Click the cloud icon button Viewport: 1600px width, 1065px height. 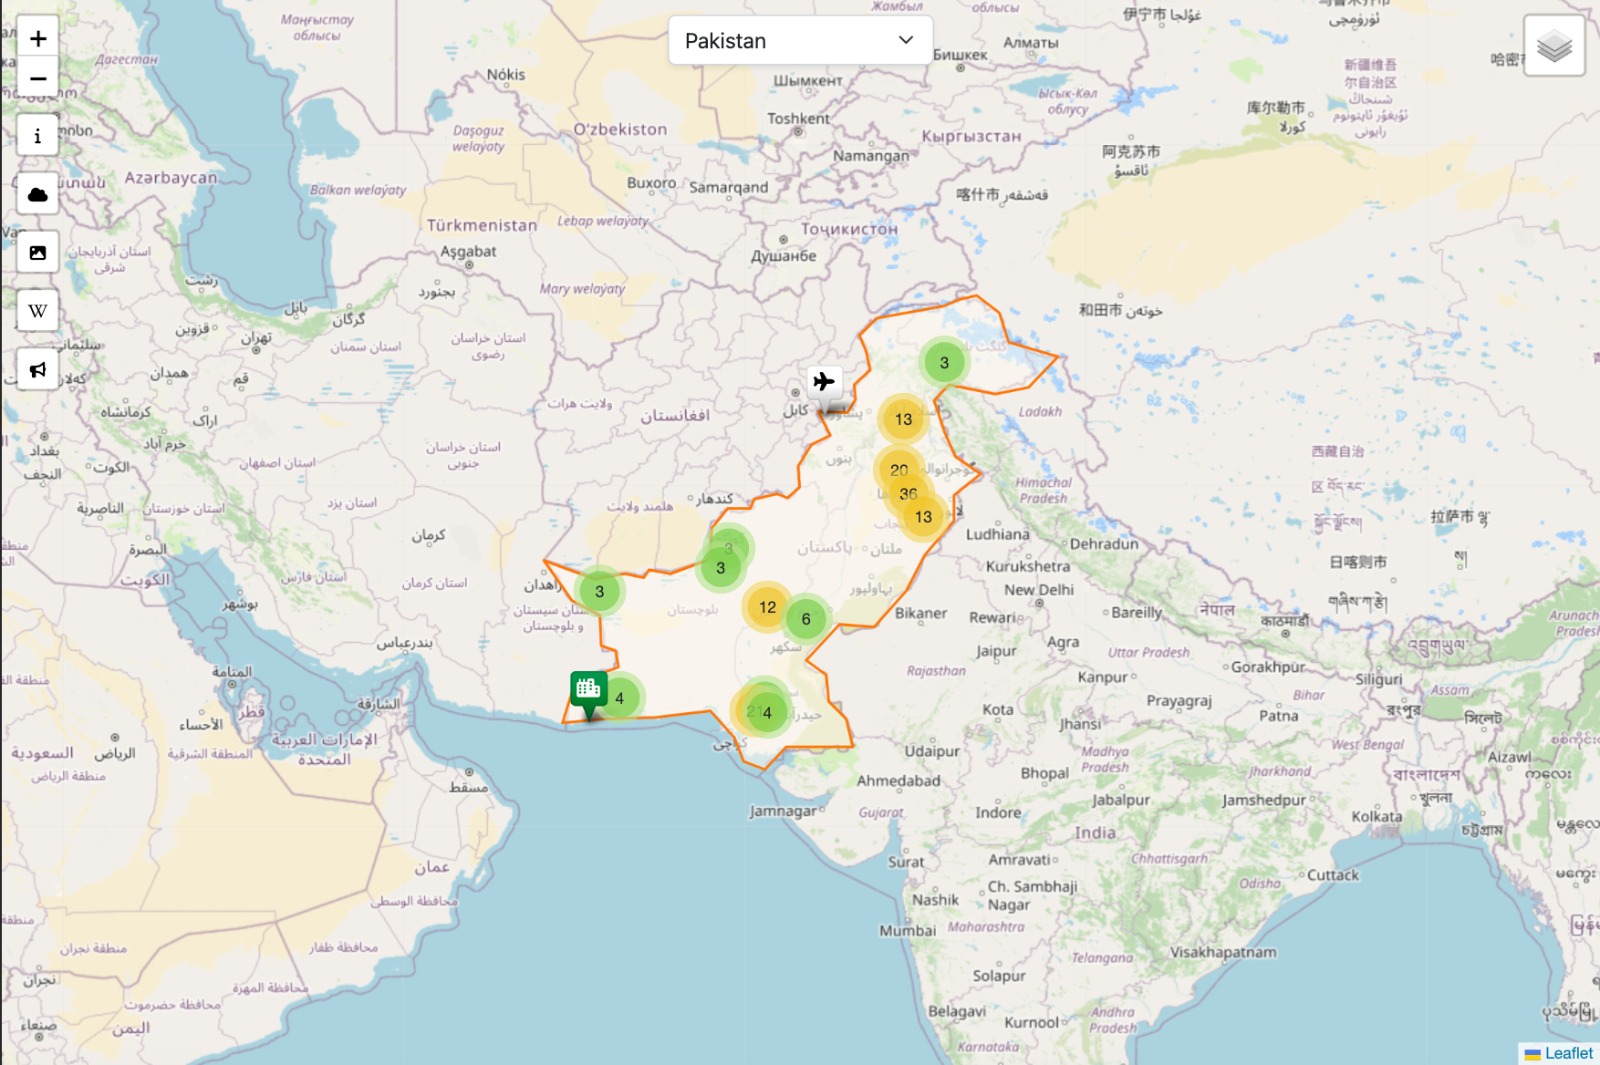click(38, 194)
